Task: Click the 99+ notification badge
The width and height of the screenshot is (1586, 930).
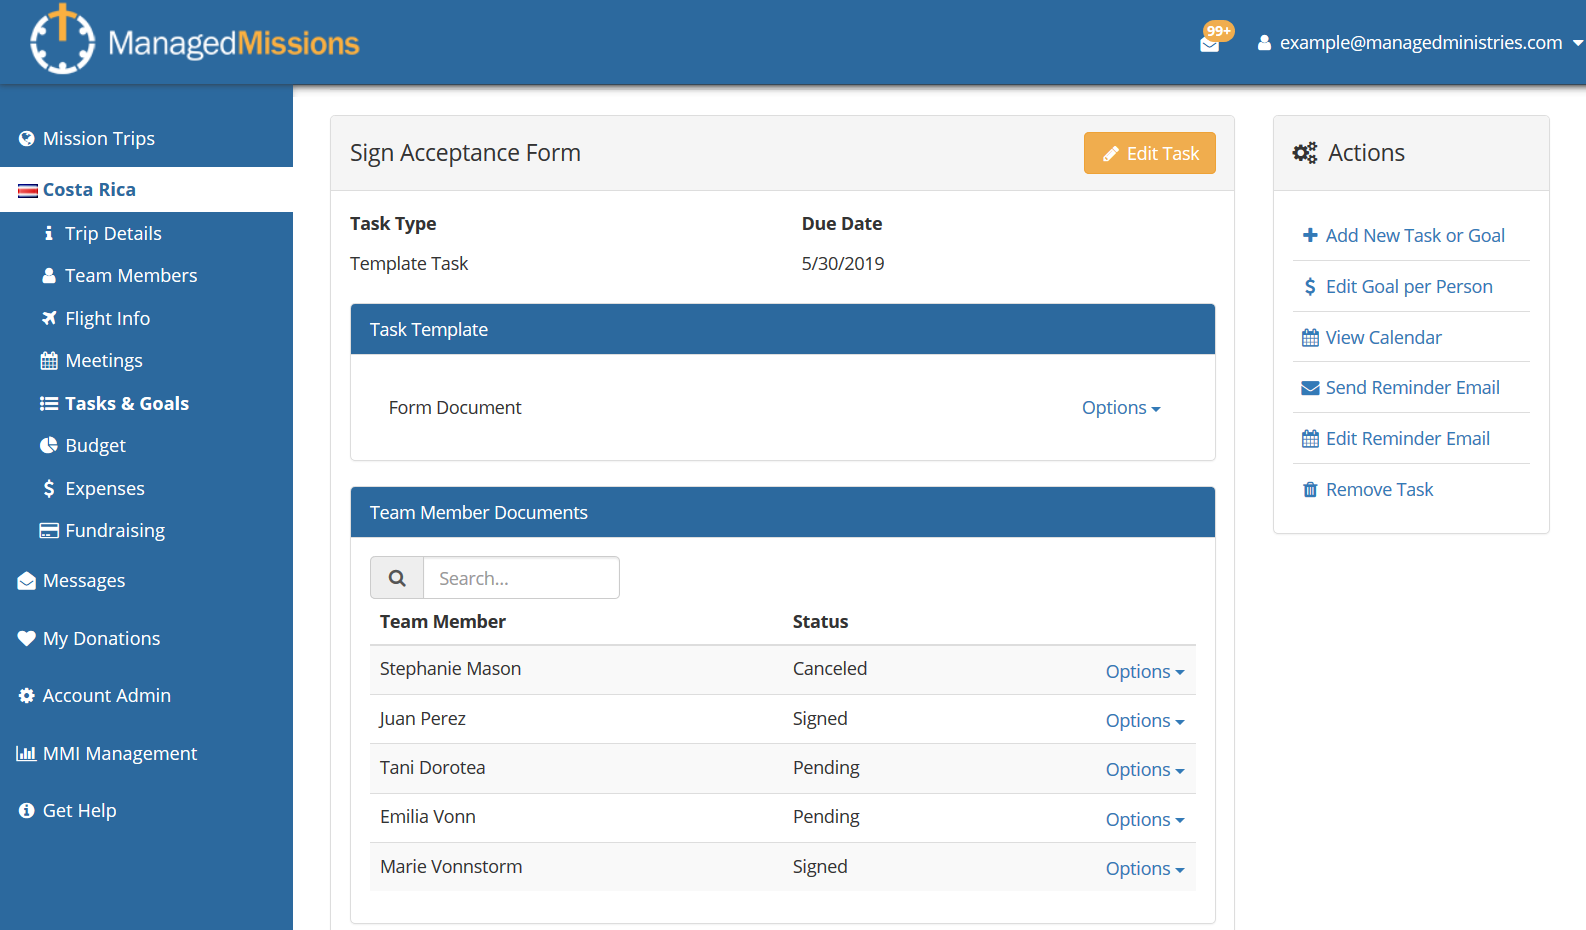Action: point(1219,31)
